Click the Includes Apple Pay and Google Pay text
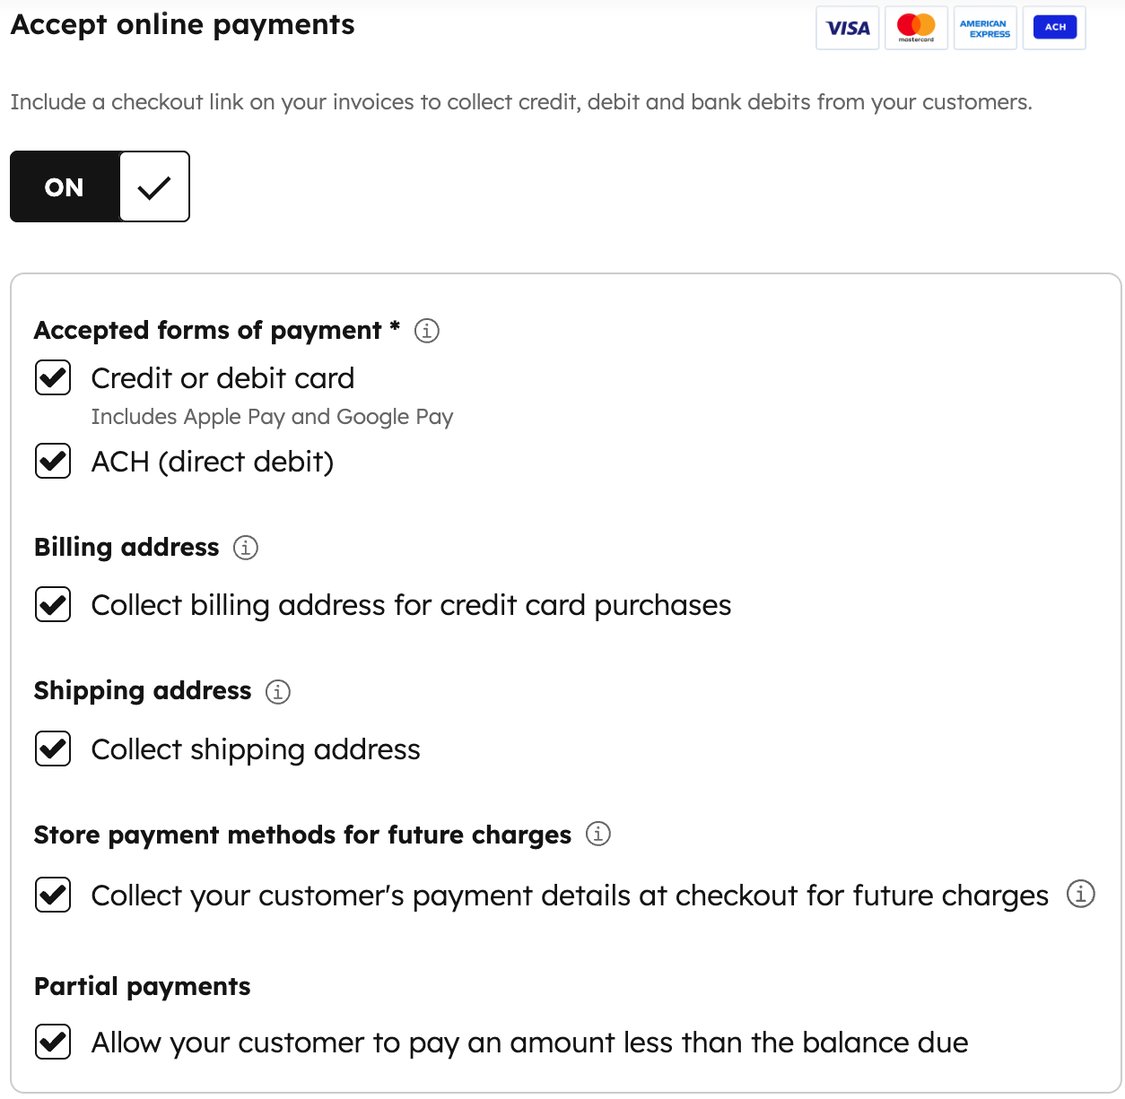The height and width of the screenshot is (1099, 1125). 271,416
